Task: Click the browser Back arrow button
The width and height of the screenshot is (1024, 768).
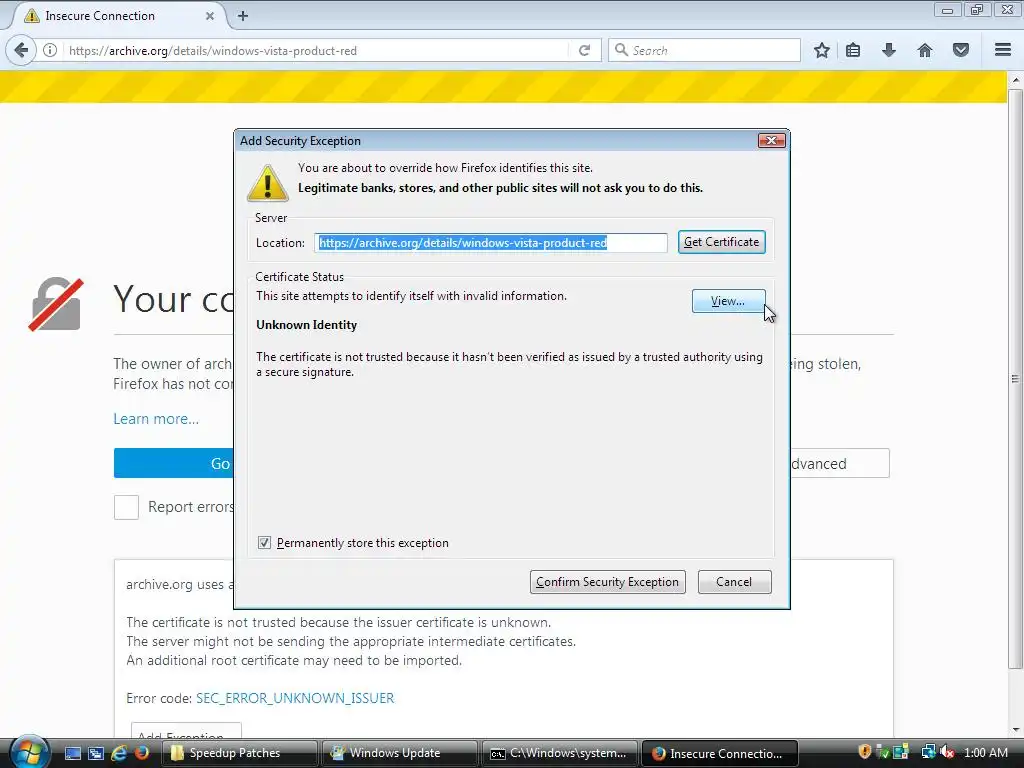Action: pos(22,50)
